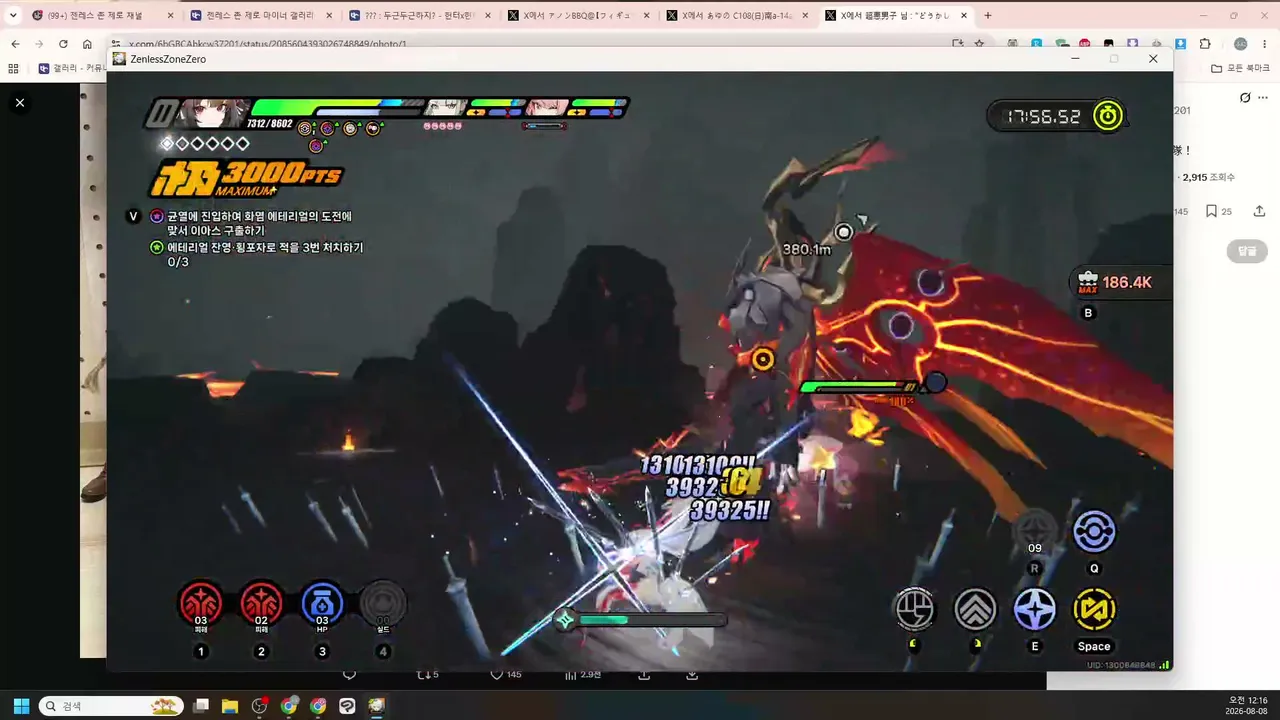The width and height of the screenshot is (1280, 720).
Task: Click the browser address bar URL
Action: (268, 44)
